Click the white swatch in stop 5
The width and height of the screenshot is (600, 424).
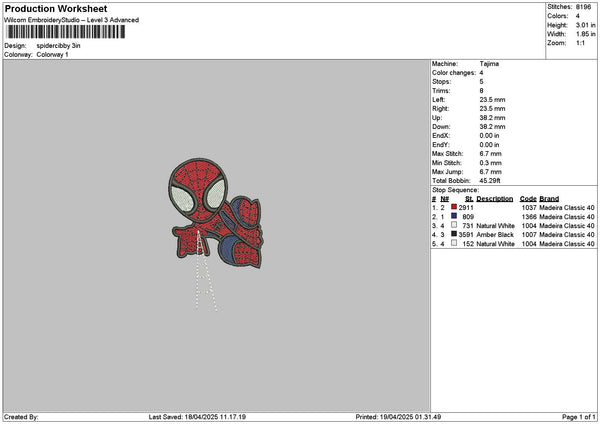click(454, 243)
